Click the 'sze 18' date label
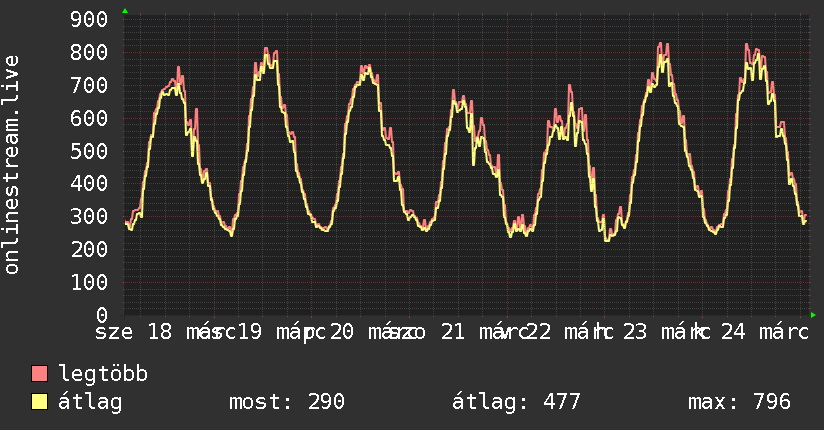 click(x=133, y=332)
